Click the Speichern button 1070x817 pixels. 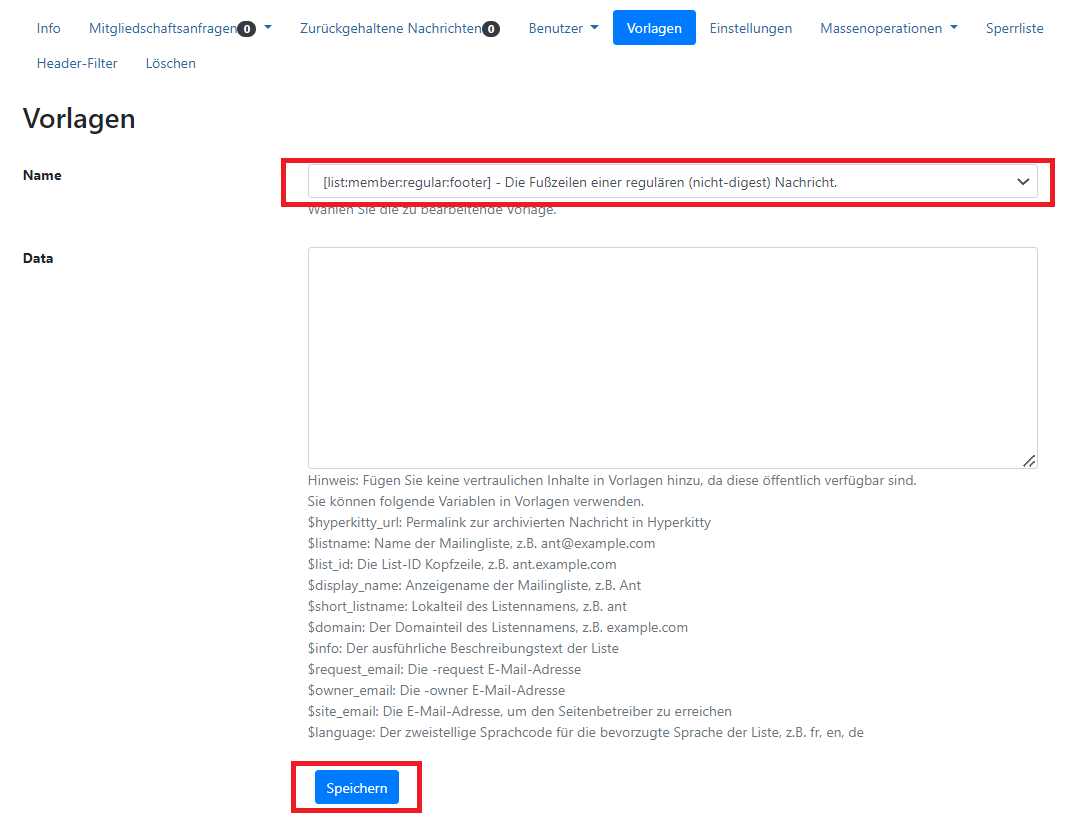356,787
